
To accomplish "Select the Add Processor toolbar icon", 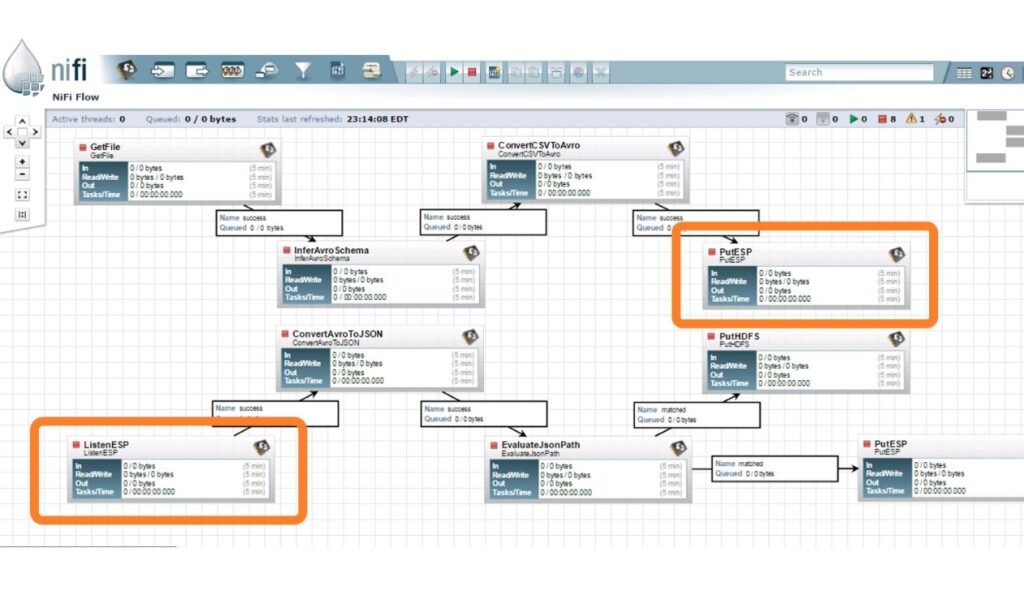I will coord(127,69).
